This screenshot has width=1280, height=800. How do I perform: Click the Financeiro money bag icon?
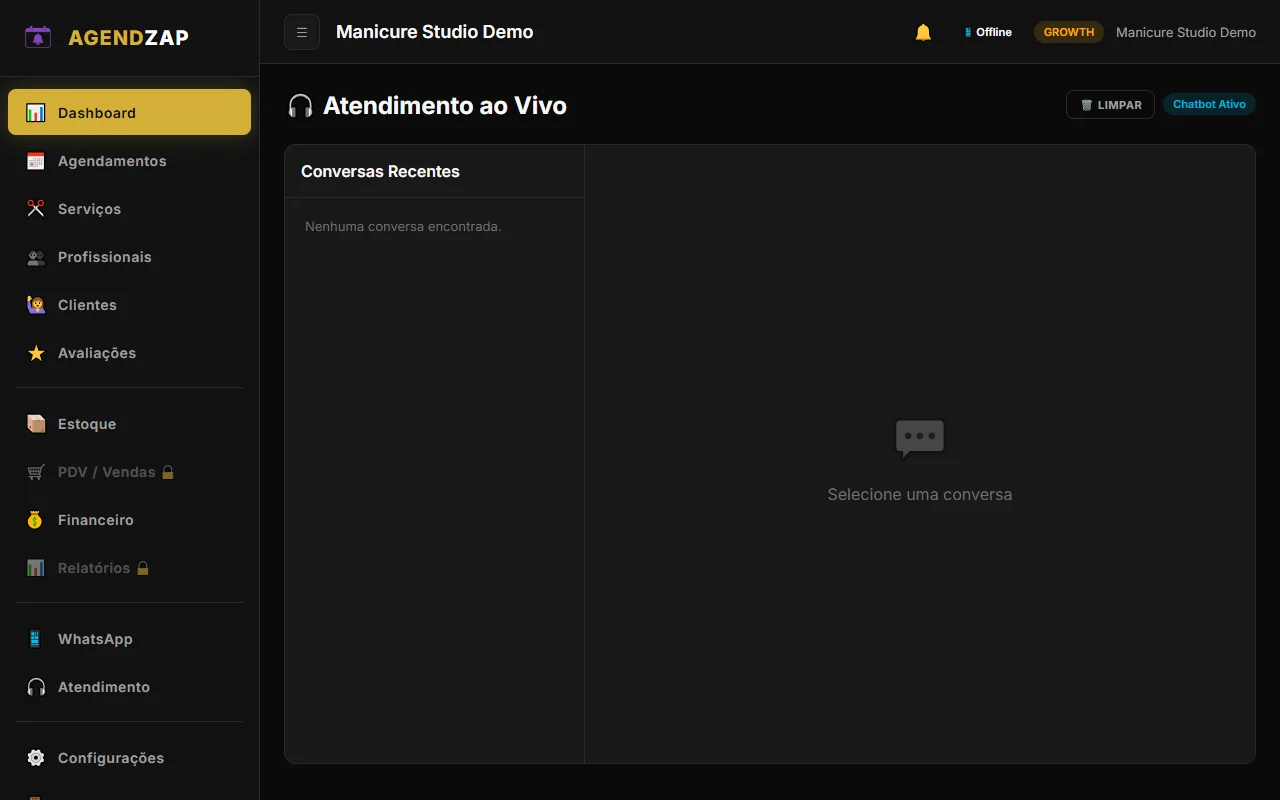[36, 520]
